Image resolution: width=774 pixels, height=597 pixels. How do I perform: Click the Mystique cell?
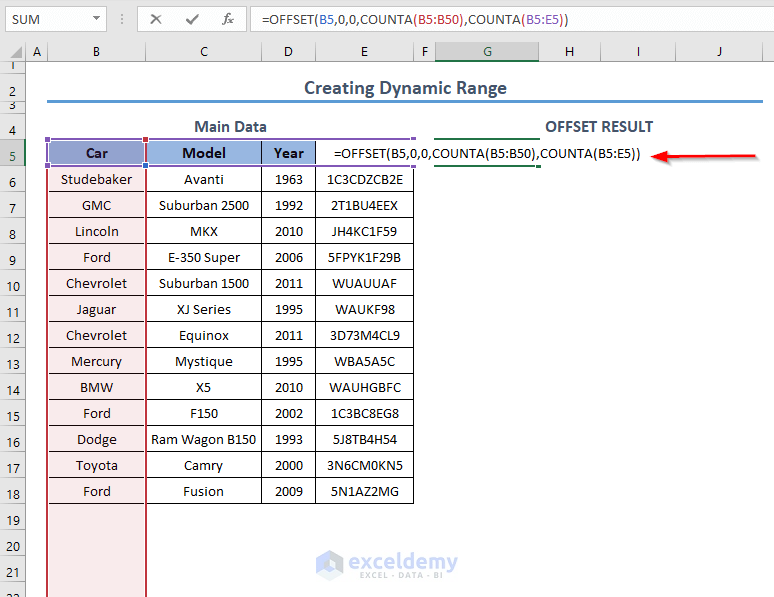pyautogui.click(x=204, y=361)
